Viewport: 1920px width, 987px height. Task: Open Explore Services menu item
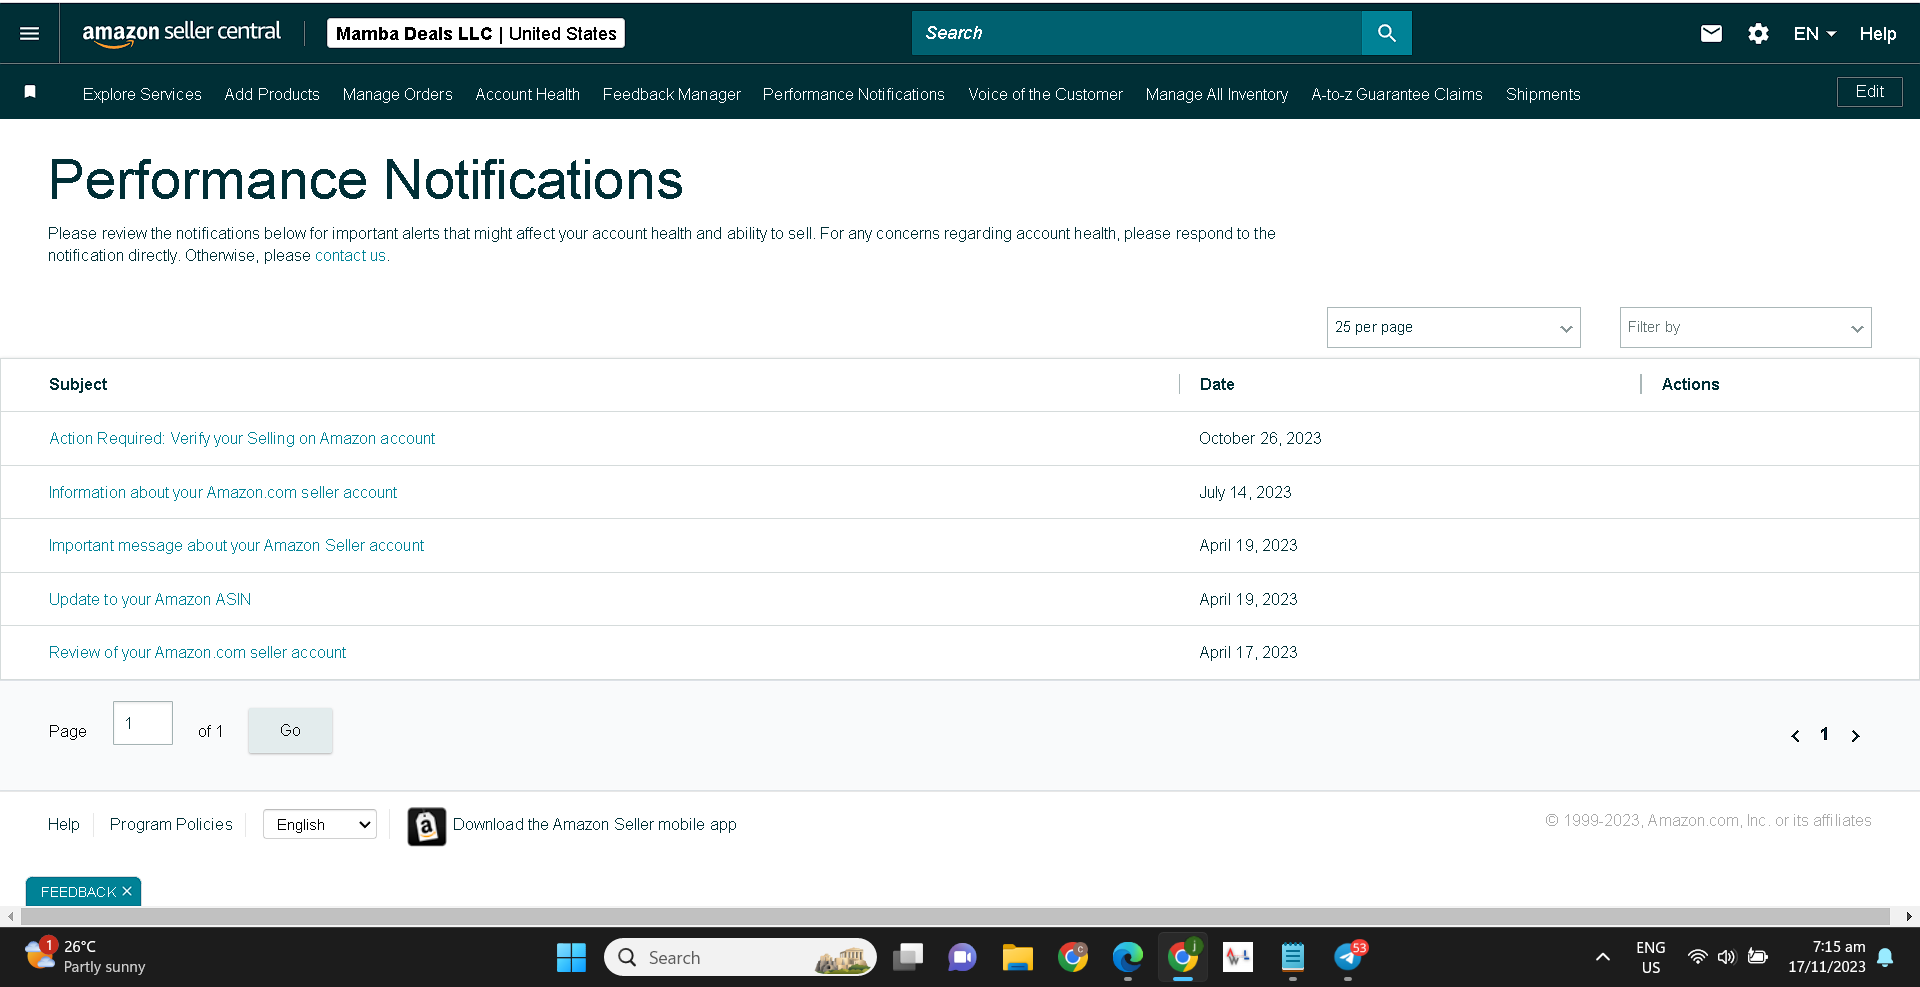[142, 94]
